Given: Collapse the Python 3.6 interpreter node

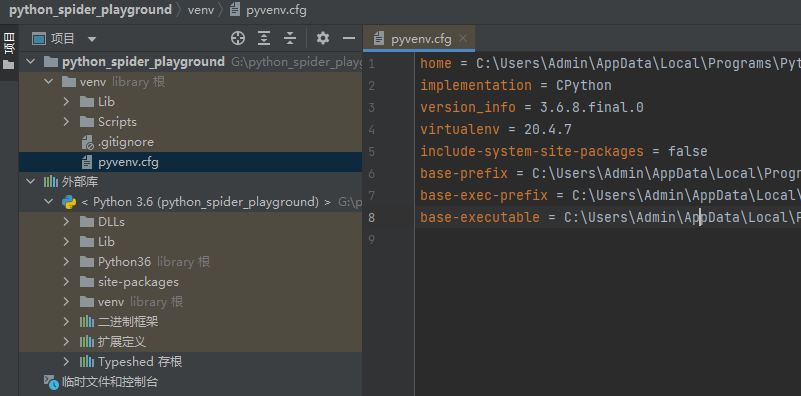Looking at the screenshot, I should tap(49, 202).
